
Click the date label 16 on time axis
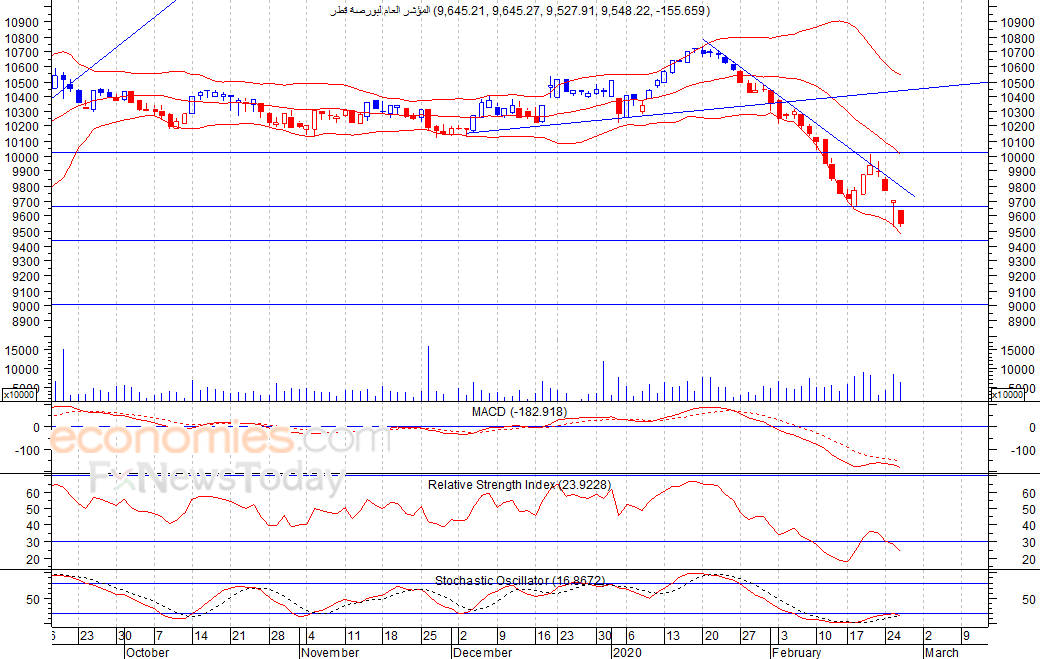click(x=544, y=636)
